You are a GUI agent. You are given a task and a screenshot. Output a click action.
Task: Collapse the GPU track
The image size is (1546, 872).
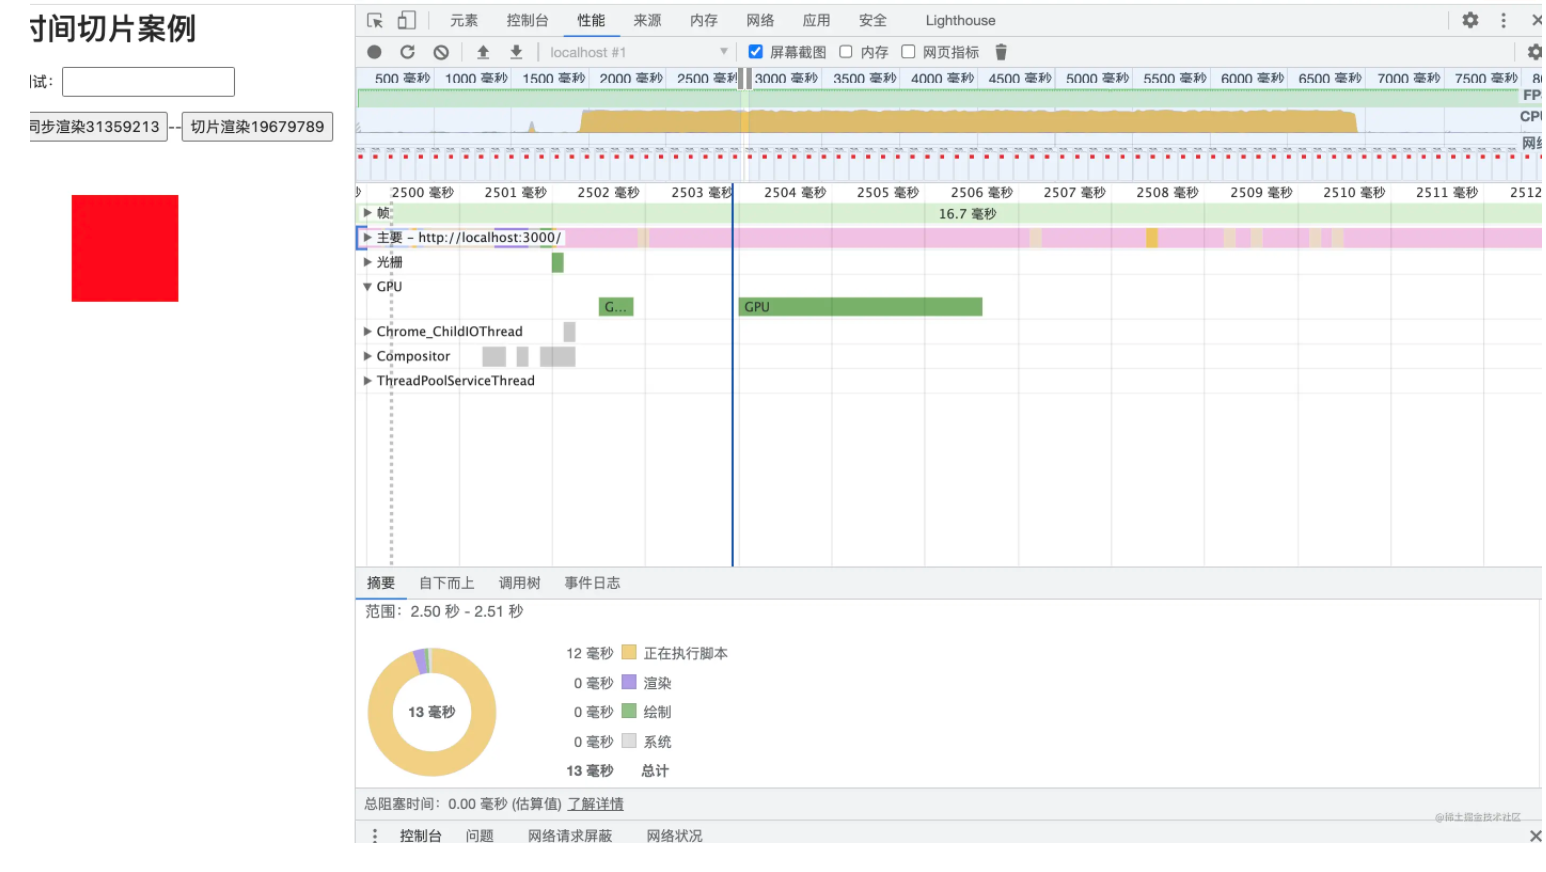point(367,286)
